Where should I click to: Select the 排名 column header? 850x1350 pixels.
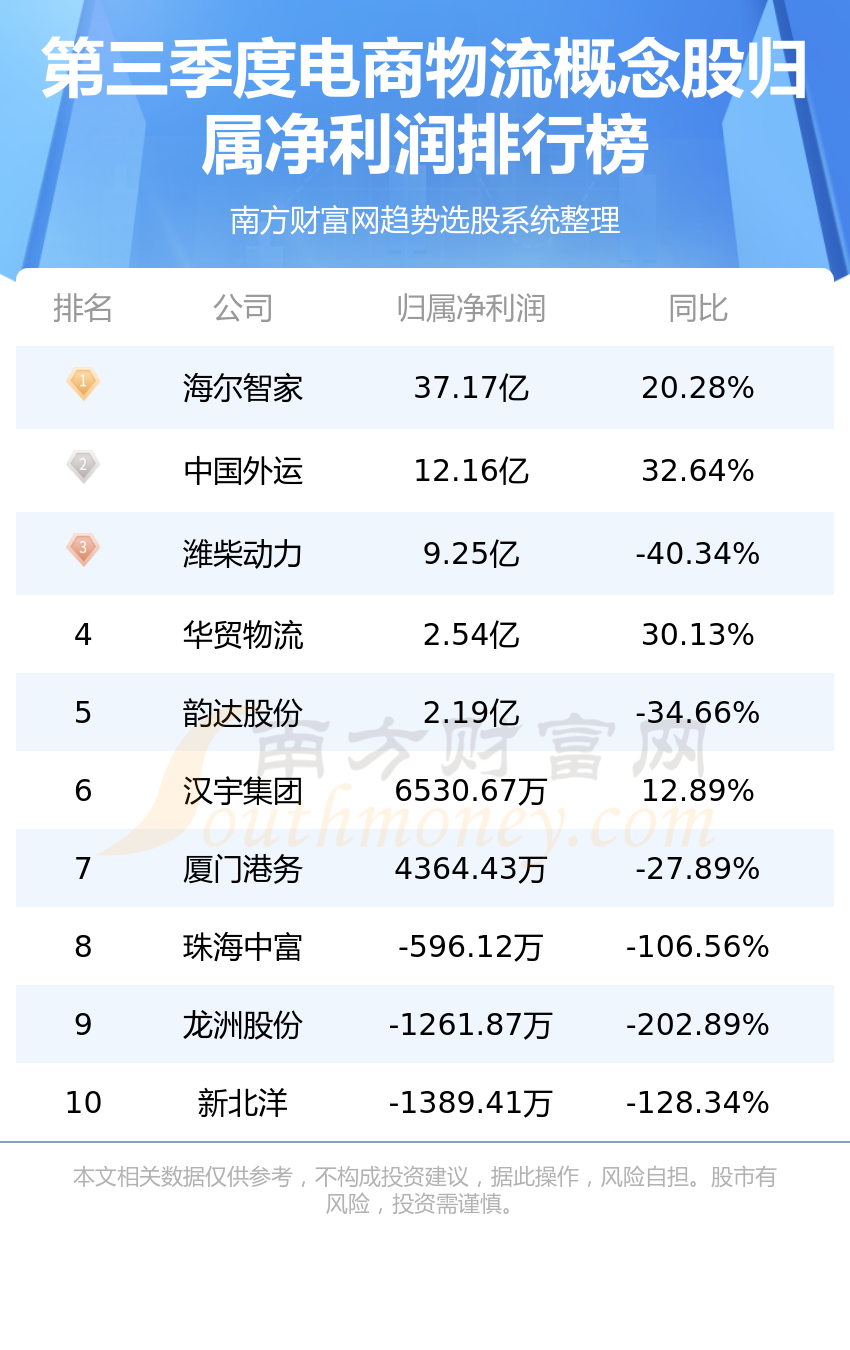click(x=83, y=308)
